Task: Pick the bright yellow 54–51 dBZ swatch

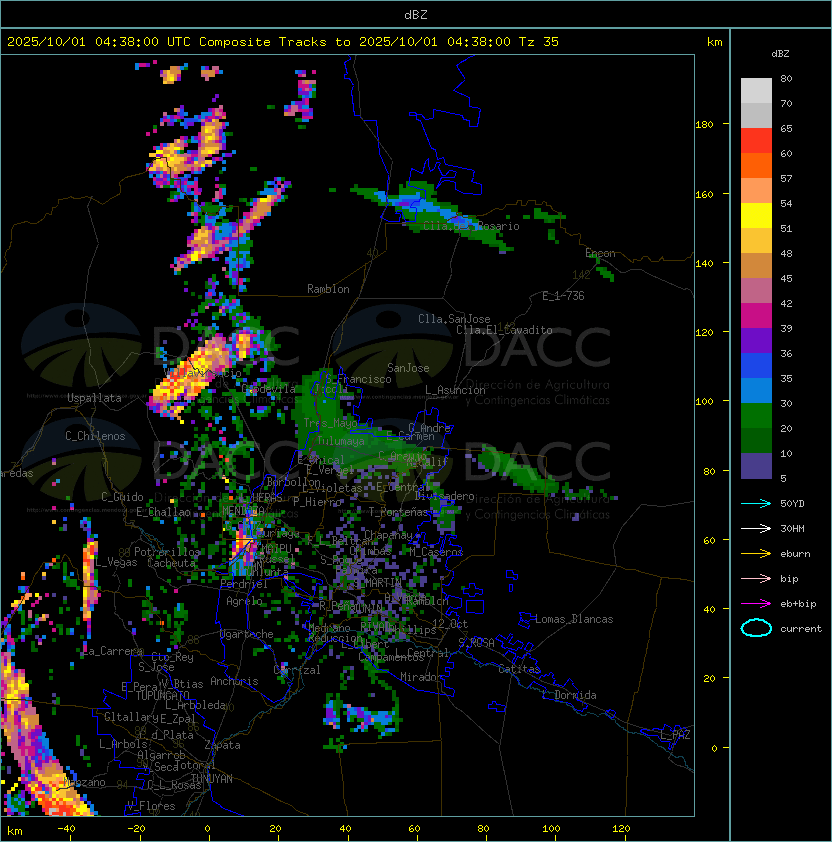Action: [756, 216]
